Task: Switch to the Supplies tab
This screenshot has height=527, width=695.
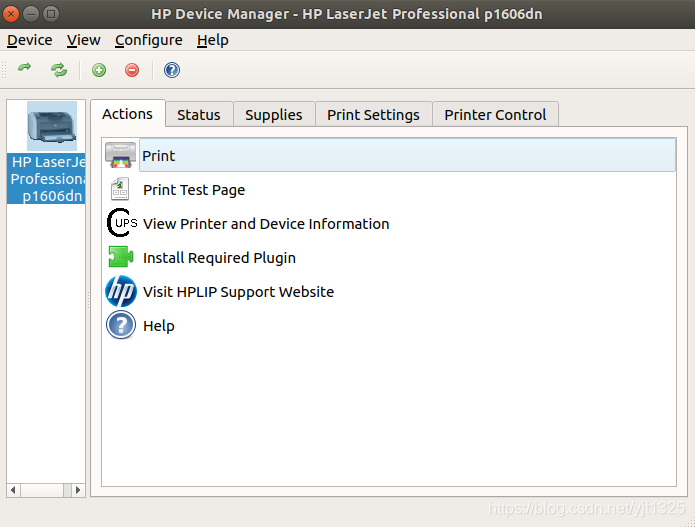Action: (x=274, y=115)
